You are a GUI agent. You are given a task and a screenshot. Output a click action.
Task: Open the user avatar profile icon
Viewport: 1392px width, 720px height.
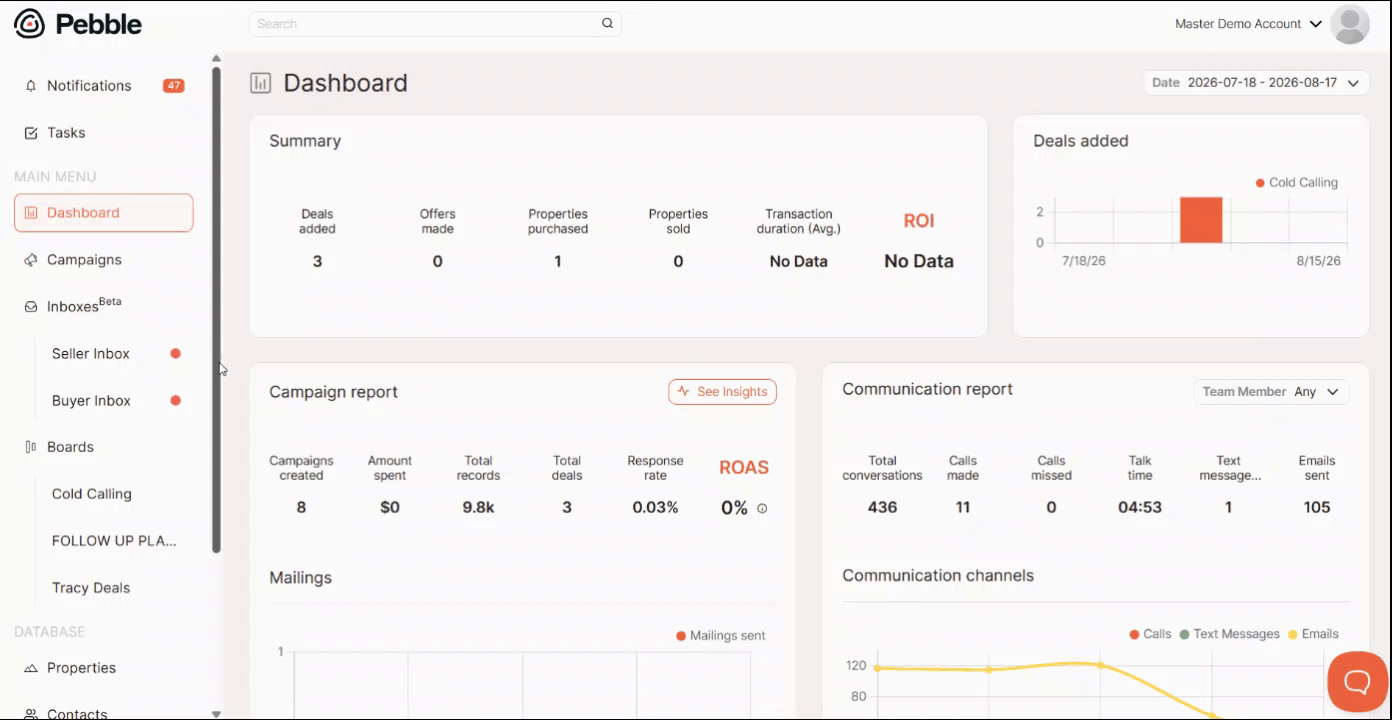(x=1350, y=24)
